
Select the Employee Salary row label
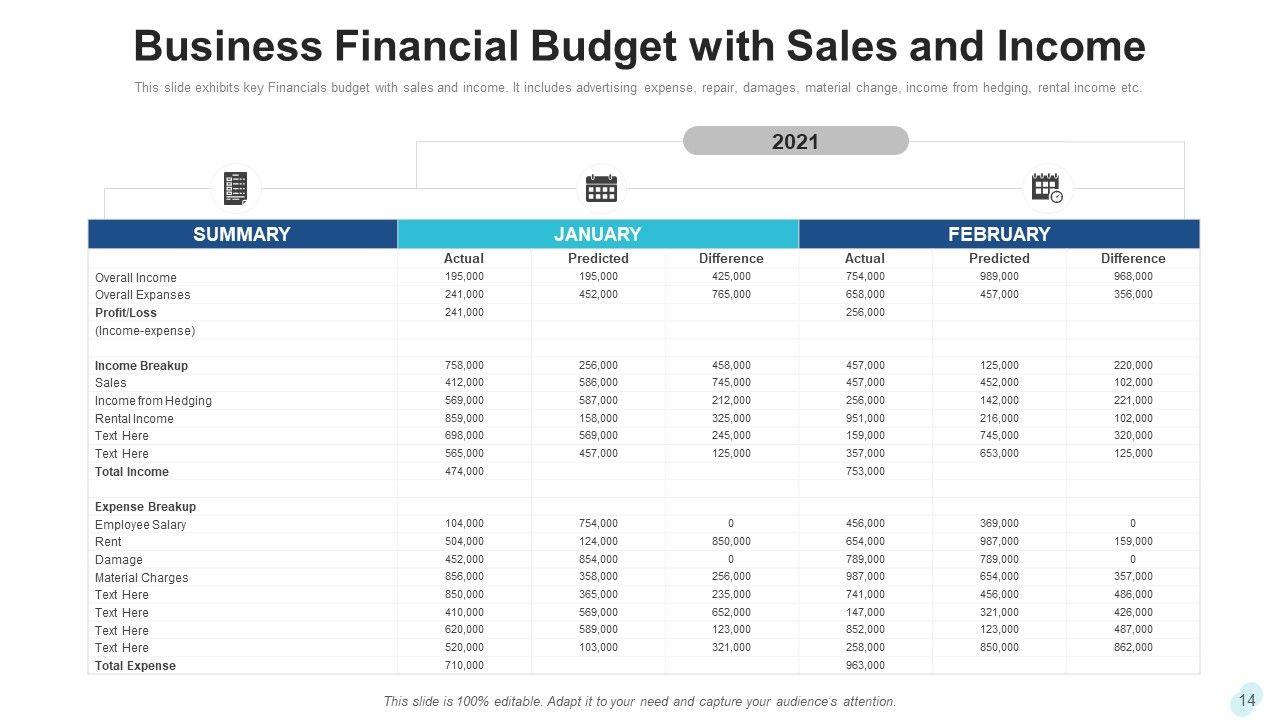pyautogui.click(x=140, y=525)
